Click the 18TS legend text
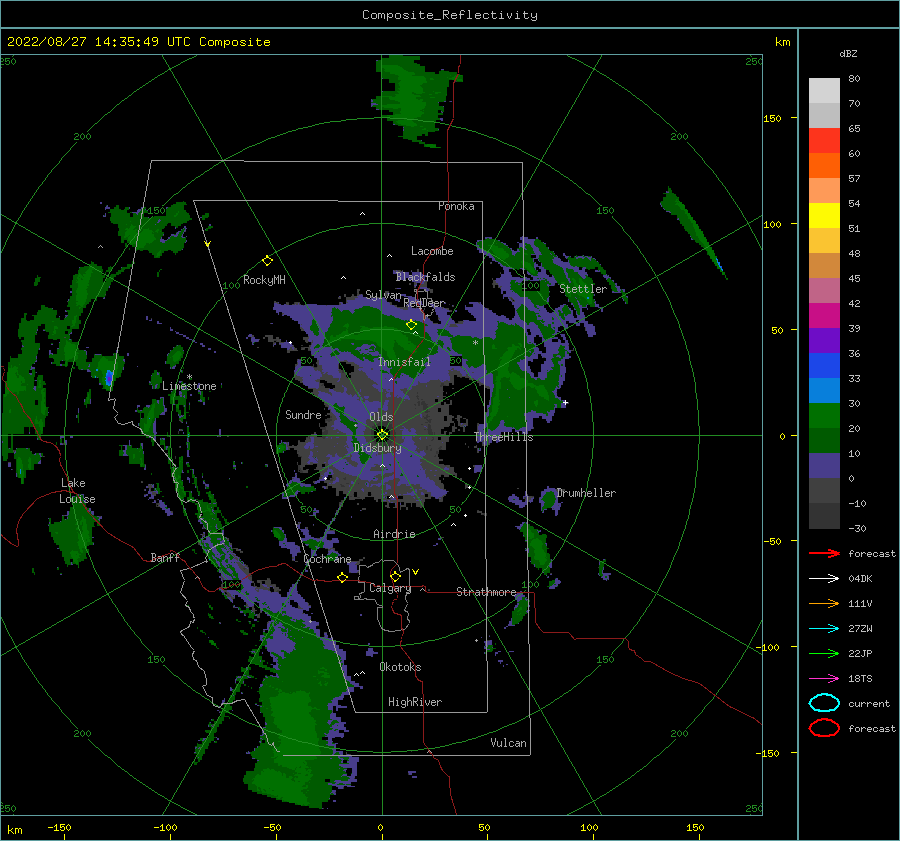Viewport: 900px width, 841px height. pos(860,679)
